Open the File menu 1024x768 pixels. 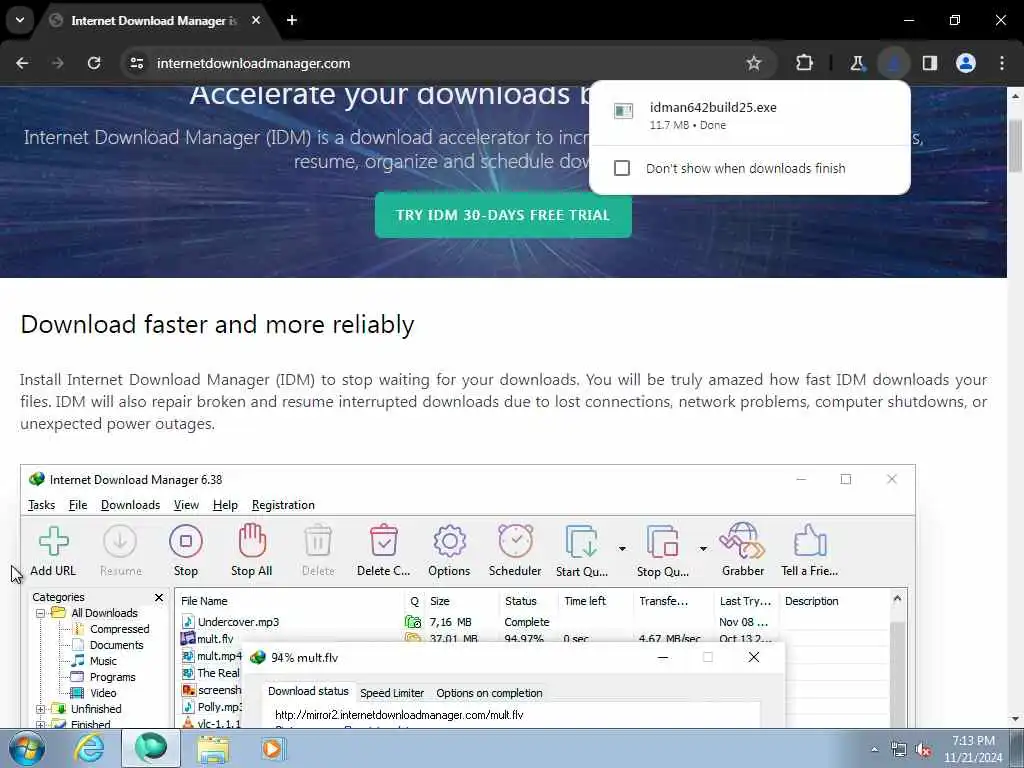78,505
